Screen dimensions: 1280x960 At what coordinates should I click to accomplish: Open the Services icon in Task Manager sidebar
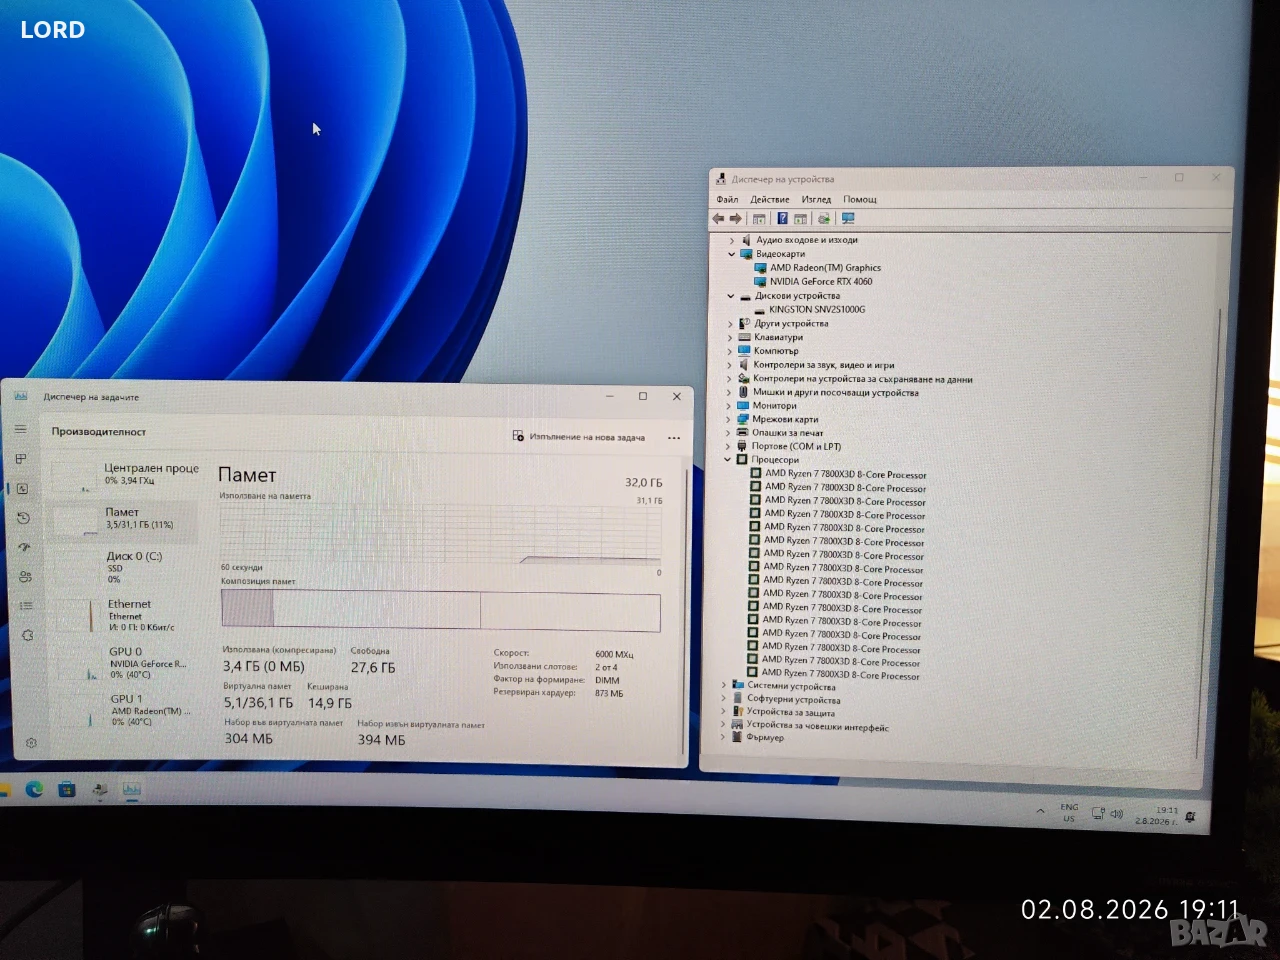(27, 635)
